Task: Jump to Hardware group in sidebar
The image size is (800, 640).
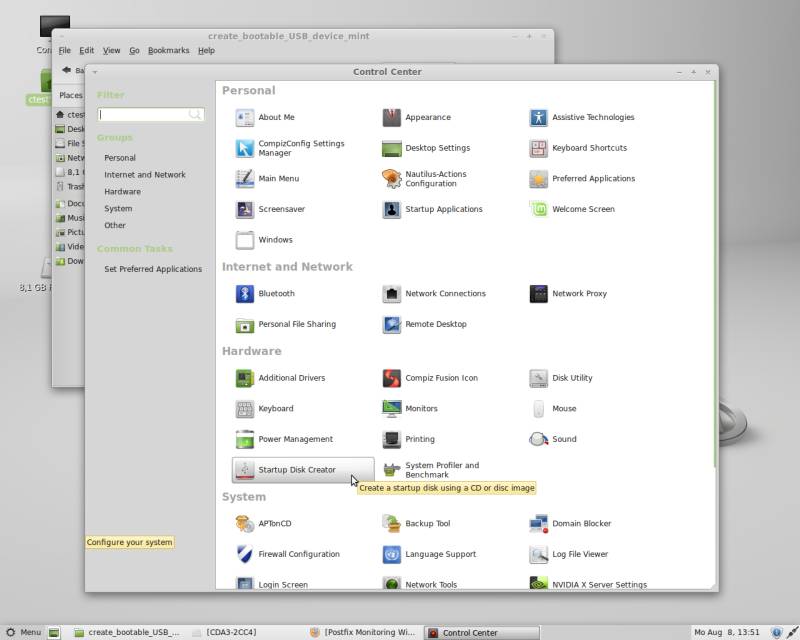Action: pyautogui.click(x=122, y=192)
